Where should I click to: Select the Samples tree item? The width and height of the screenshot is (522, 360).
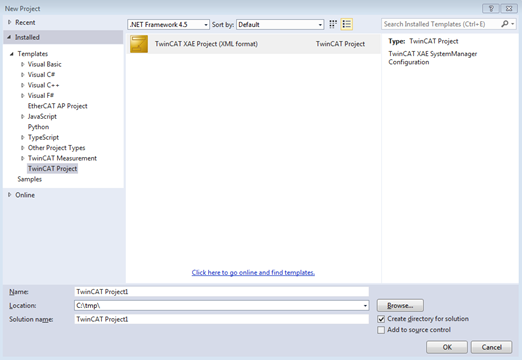(x=30, y=179)
